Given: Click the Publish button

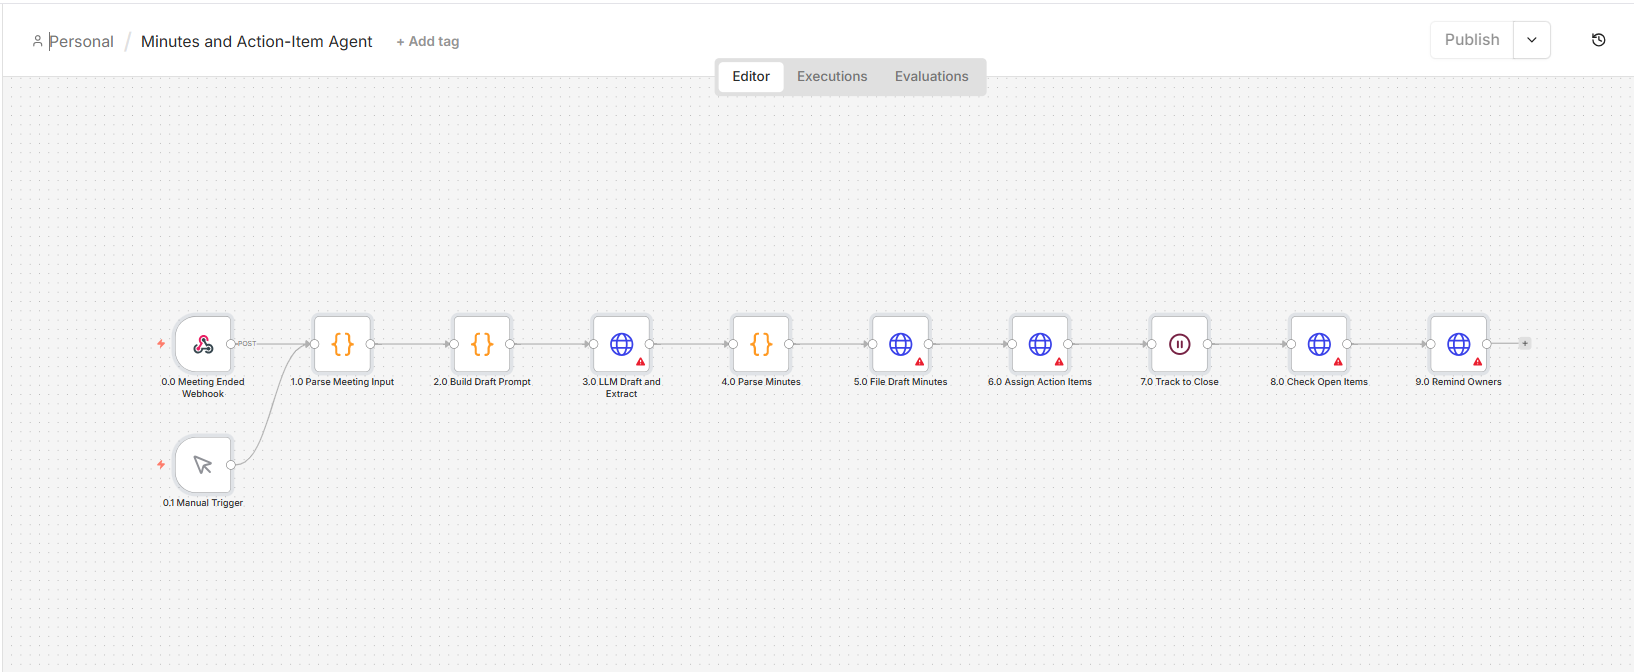Looking at the screenshot, I should tap(1472, 40).
